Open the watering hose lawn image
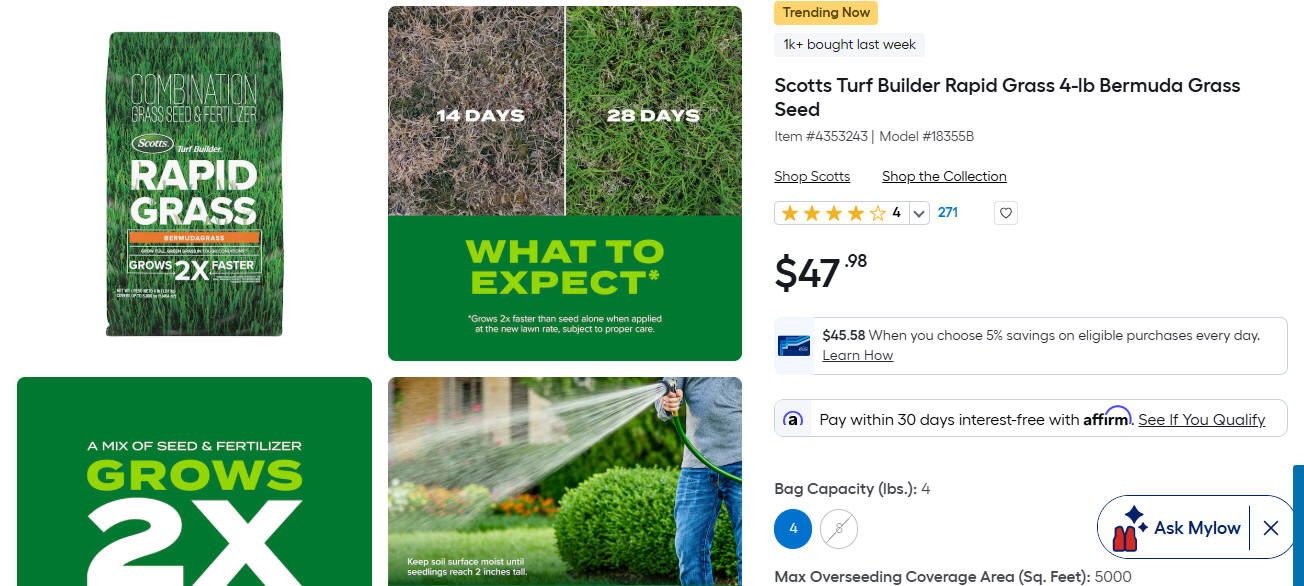 pyautogui.click(x=565, y=481)
